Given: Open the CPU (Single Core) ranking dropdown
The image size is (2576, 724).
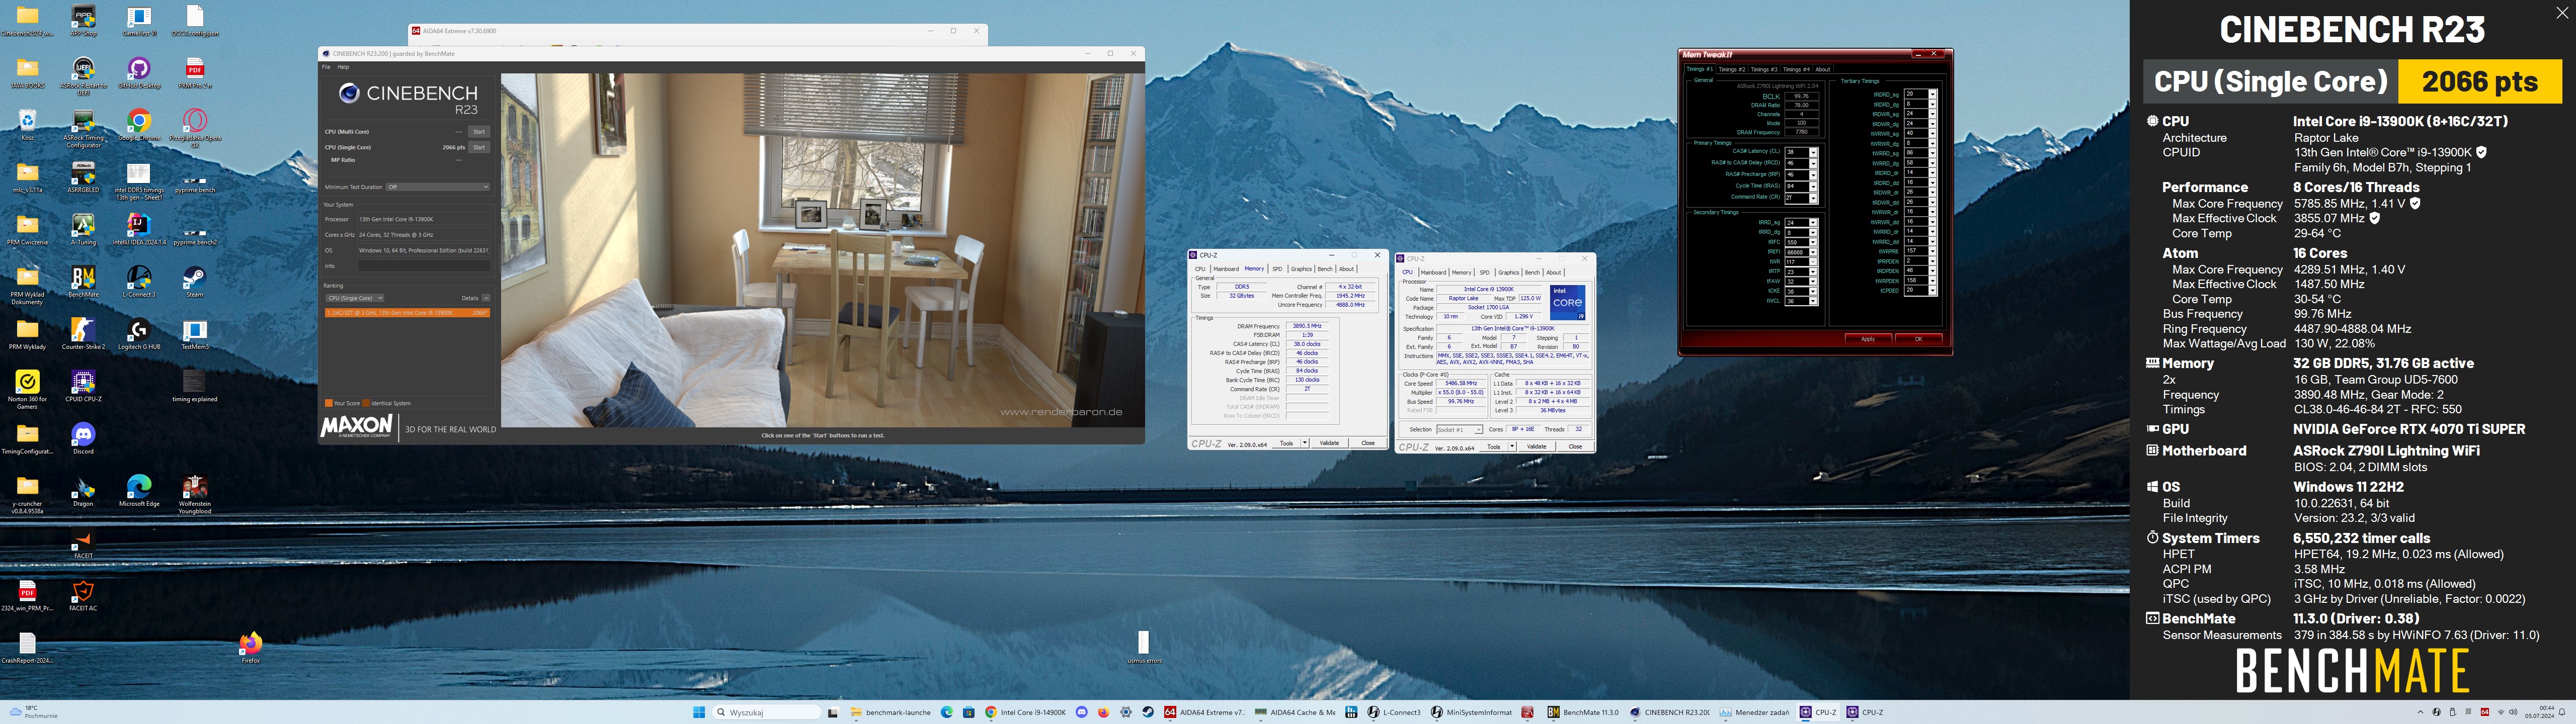Looking at the screenshot, I should (355, 298).
